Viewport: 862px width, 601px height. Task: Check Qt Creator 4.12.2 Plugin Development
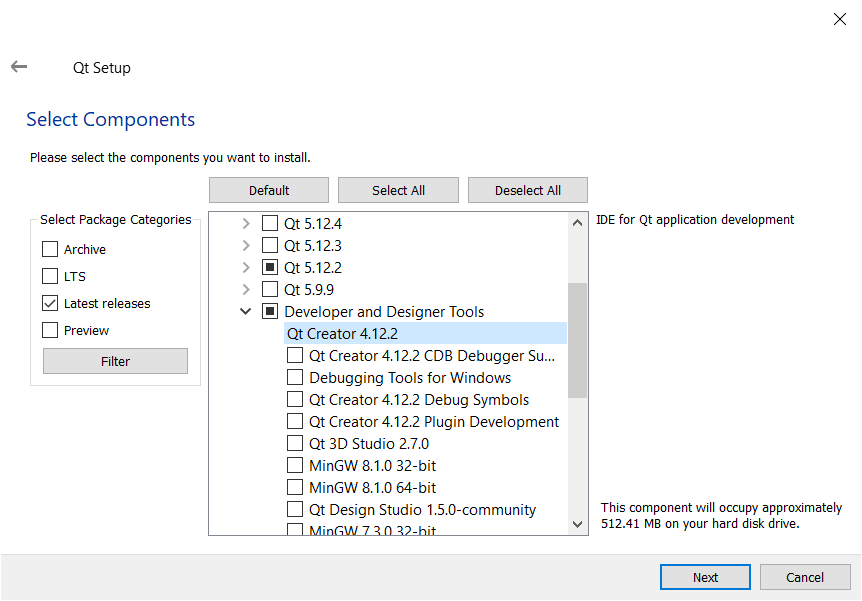[295, 421]
